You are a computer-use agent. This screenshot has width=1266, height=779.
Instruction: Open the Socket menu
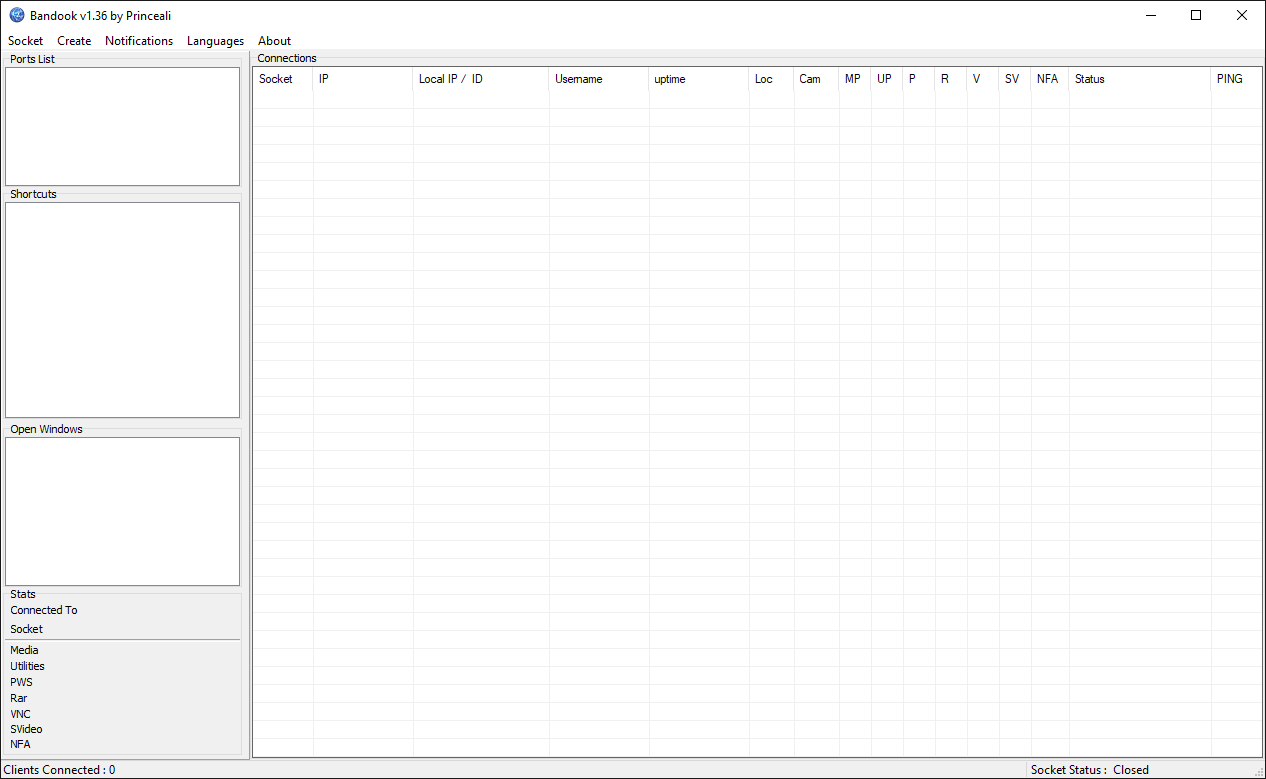[26, 41]
